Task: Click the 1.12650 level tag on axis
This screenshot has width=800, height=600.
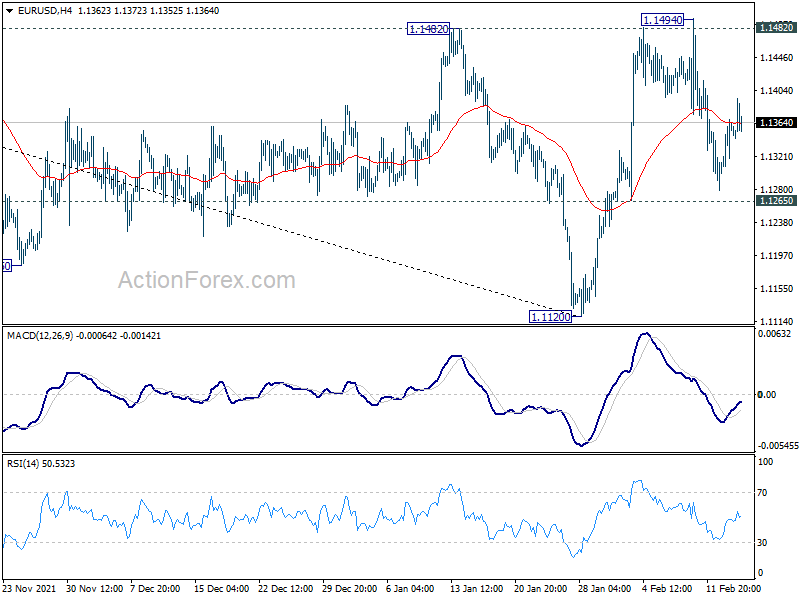Action: pyautogui.click(x=777, y=201)
